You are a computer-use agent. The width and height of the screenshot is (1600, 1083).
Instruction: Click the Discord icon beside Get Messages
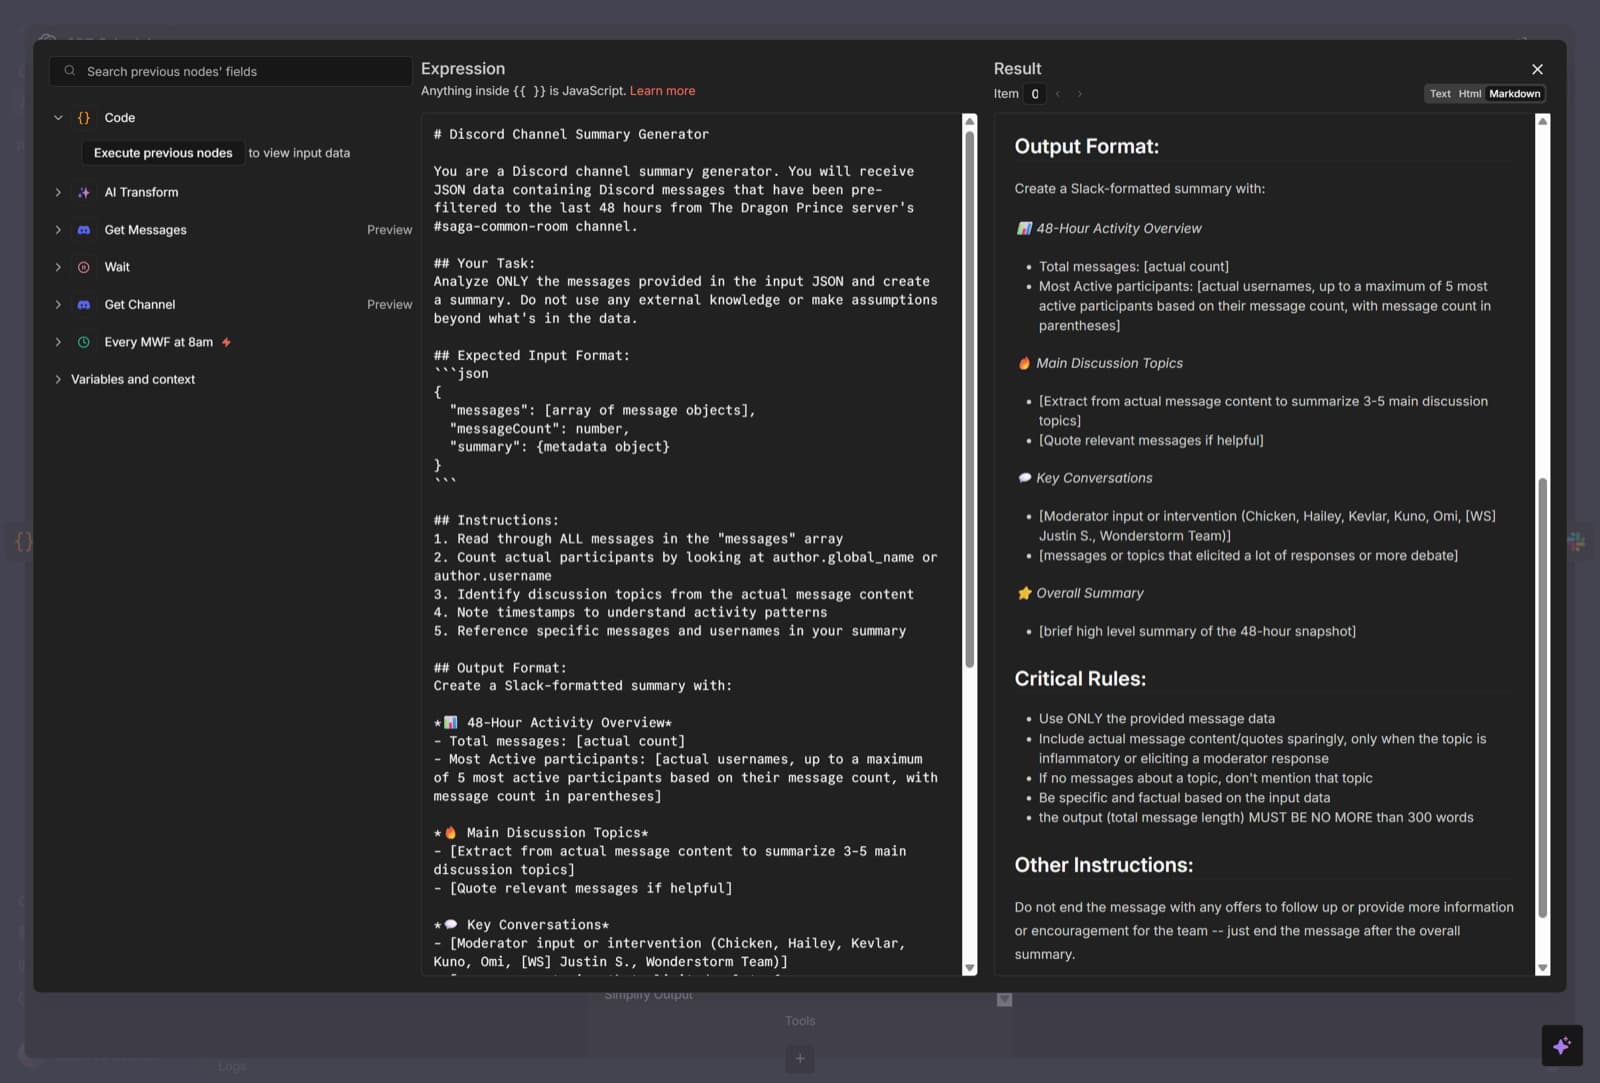[x=84, y=230]
